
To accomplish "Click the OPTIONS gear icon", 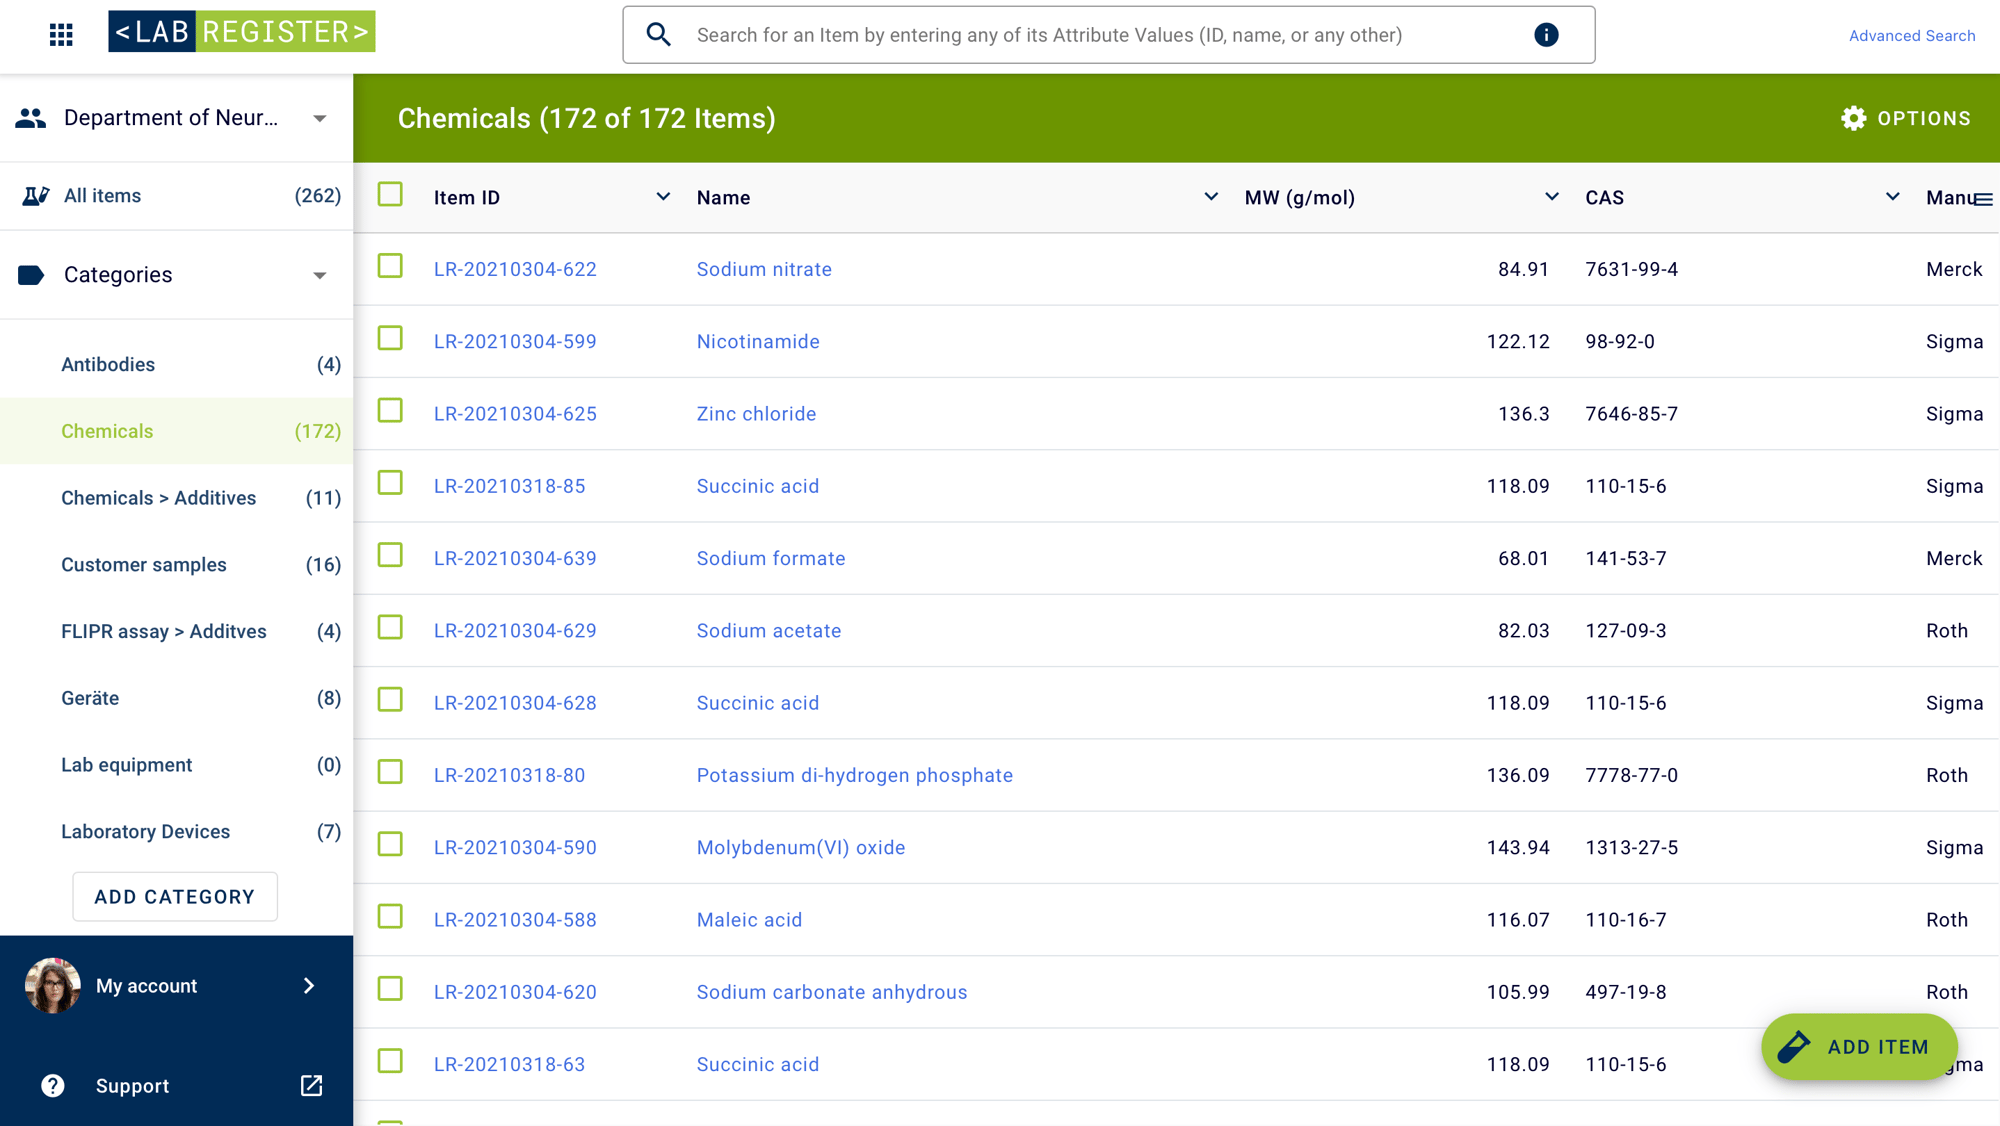I will click(1854, 118).
